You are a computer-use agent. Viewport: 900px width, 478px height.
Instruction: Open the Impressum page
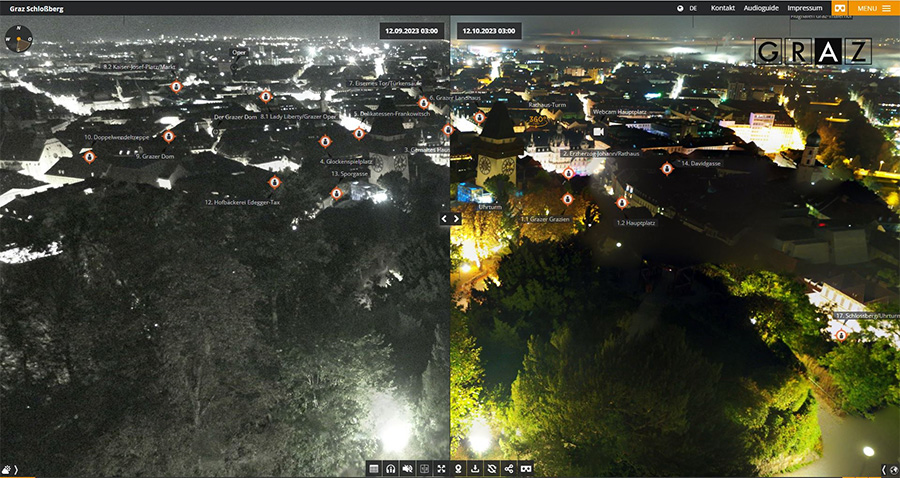click(x=805, y=8)
